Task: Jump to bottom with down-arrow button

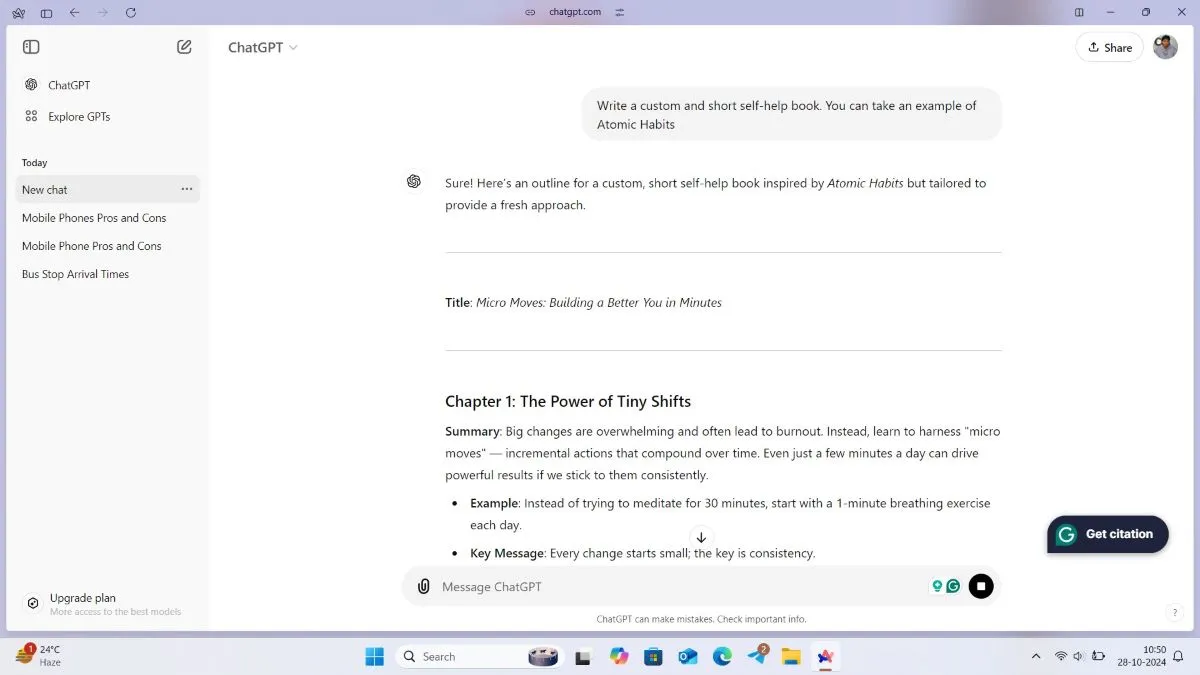Action: pyautogui.click(x=701, y=538)
